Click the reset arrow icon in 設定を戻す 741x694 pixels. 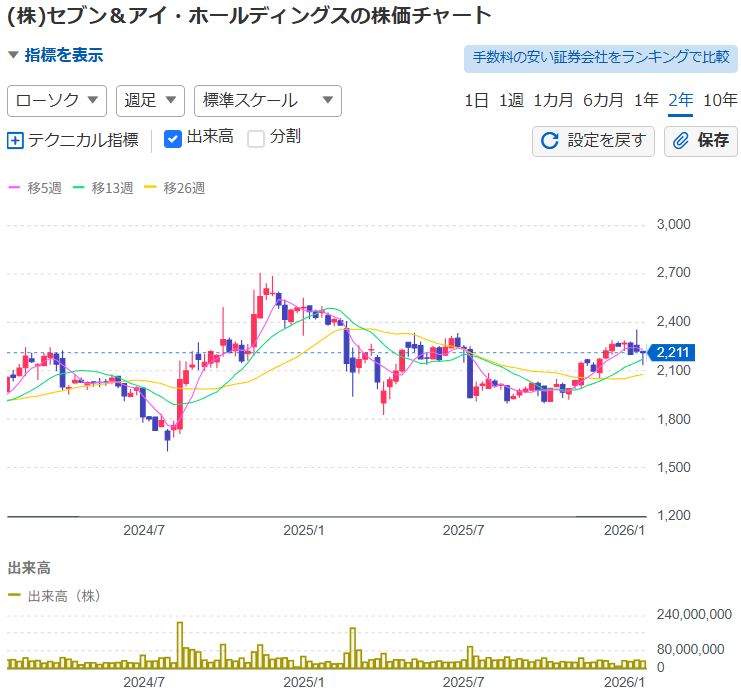click(x=549, y=141)
